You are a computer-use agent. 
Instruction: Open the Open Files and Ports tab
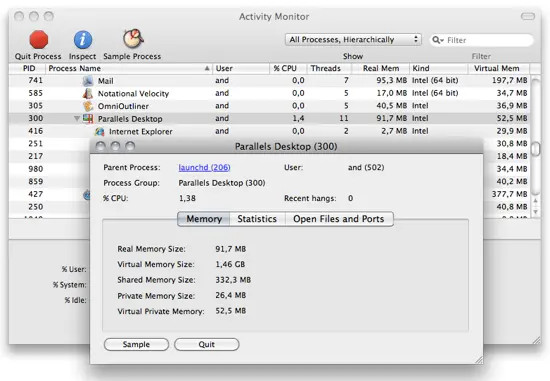339,219
